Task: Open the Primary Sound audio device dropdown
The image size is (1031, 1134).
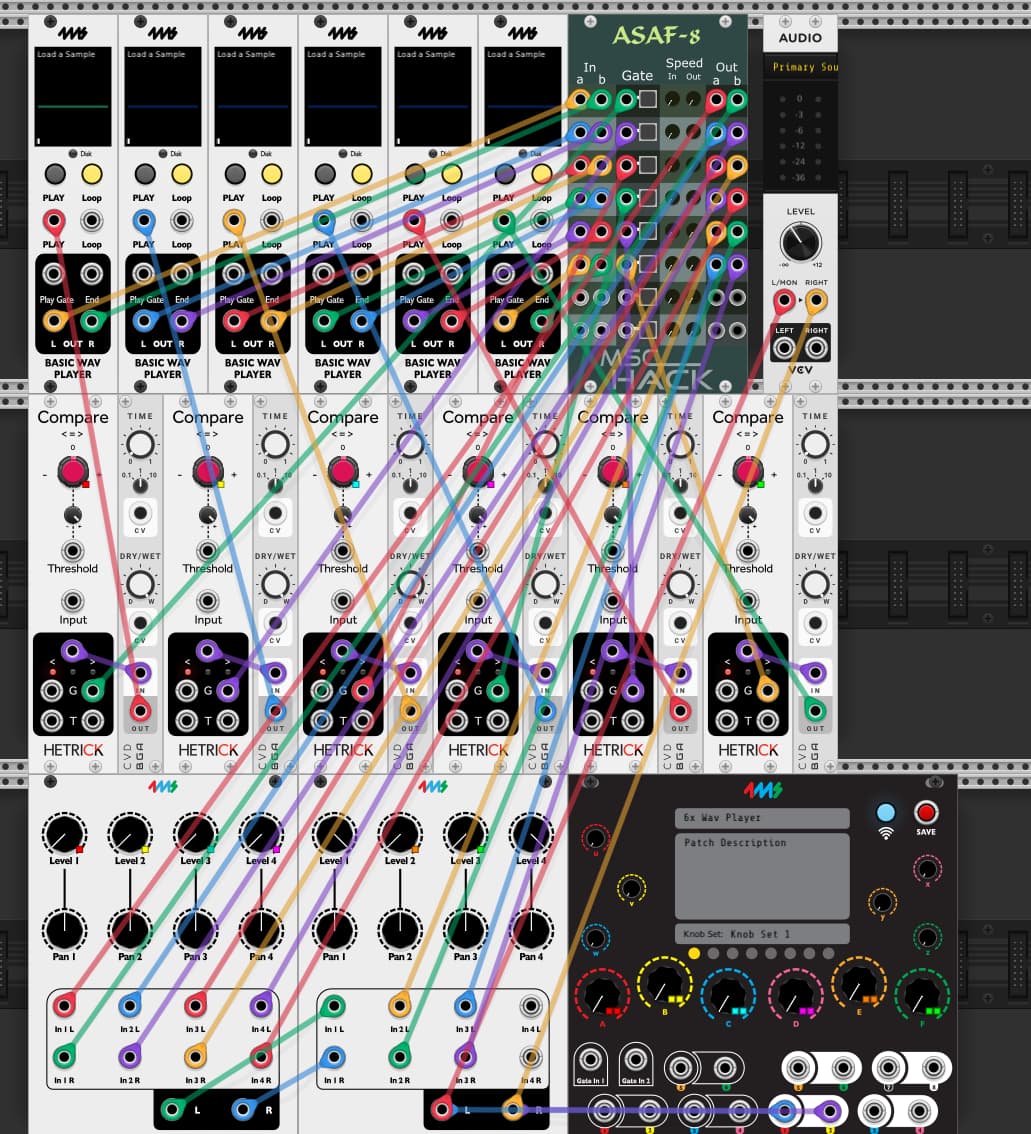Action: 800,68
